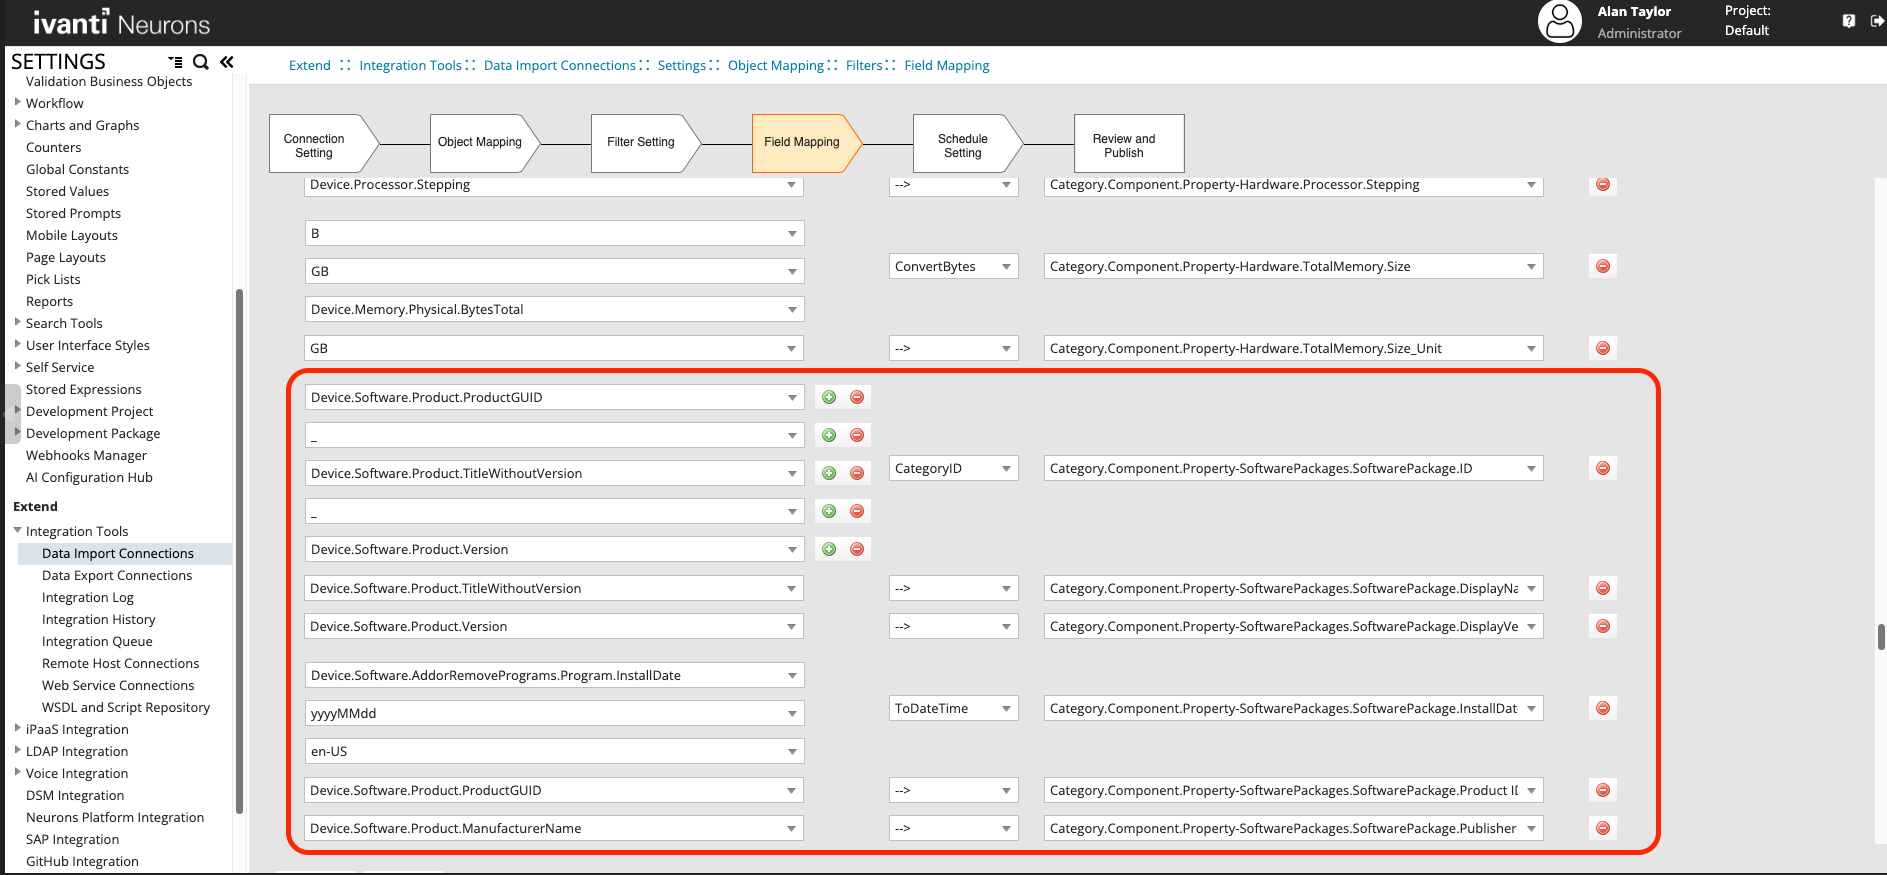The image size is (1887, 875).
Task: Delete the SoftwarePackage.Publisher mapping row
Action: point(1603,828)
